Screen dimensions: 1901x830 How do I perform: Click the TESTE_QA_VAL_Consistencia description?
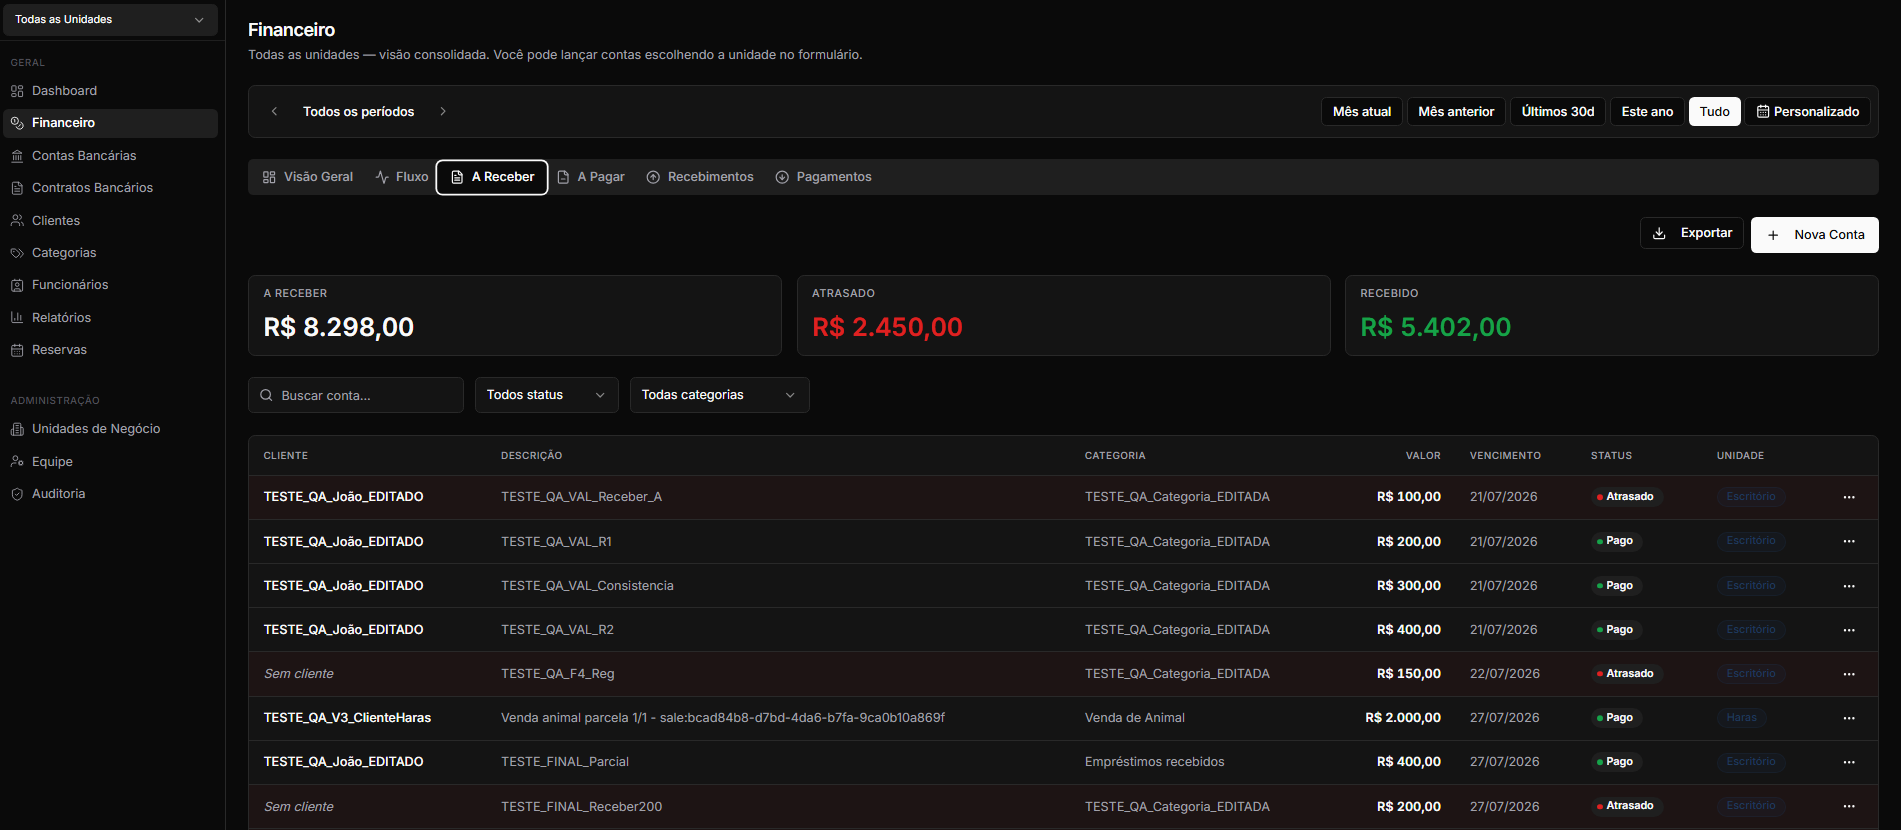coord(587,586)
